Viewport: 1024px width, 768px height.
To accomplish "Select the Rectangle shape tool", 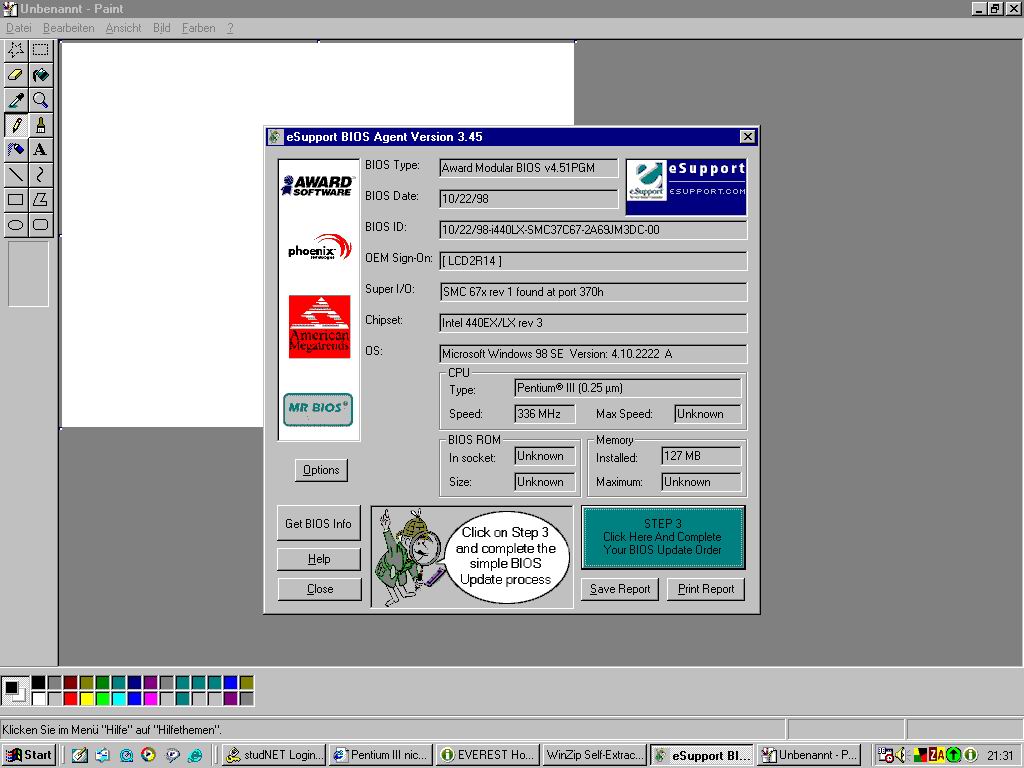I will click(16, 199).
